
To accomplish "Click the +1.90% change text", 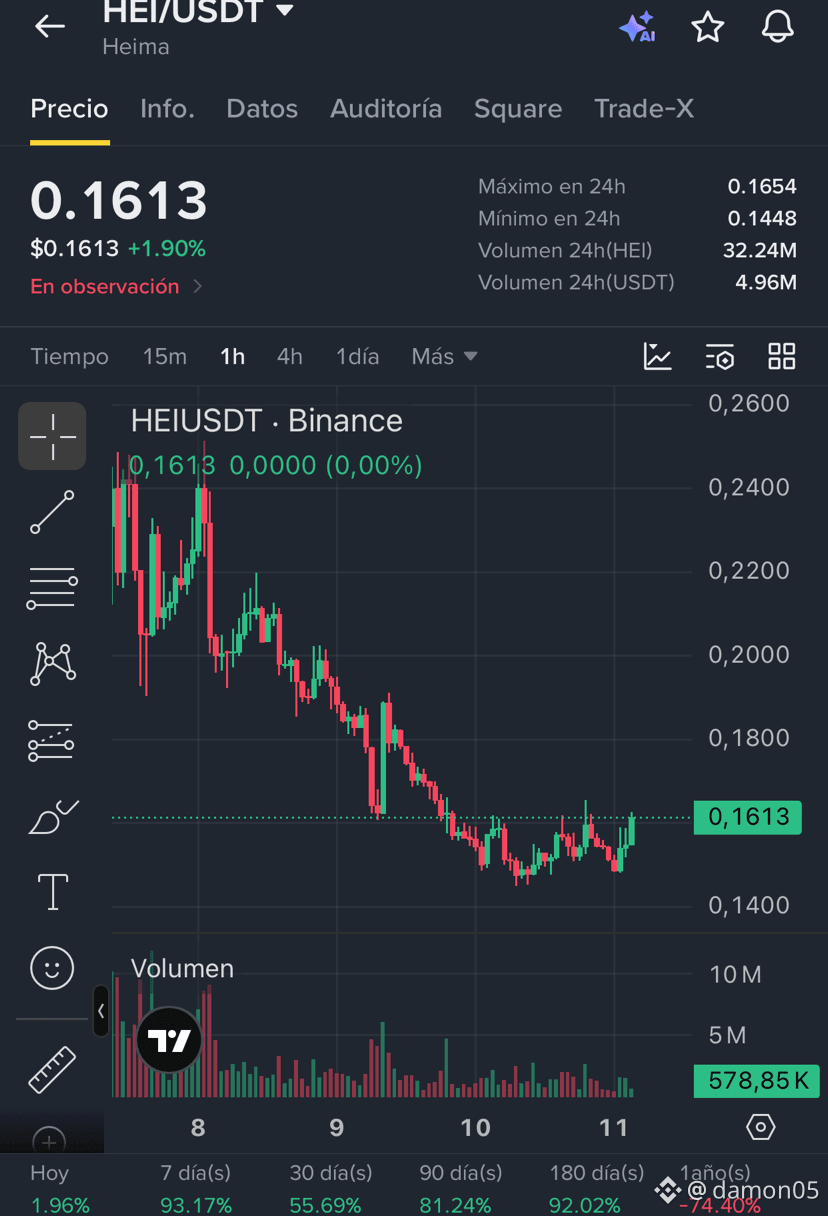I will pos(166,248).
